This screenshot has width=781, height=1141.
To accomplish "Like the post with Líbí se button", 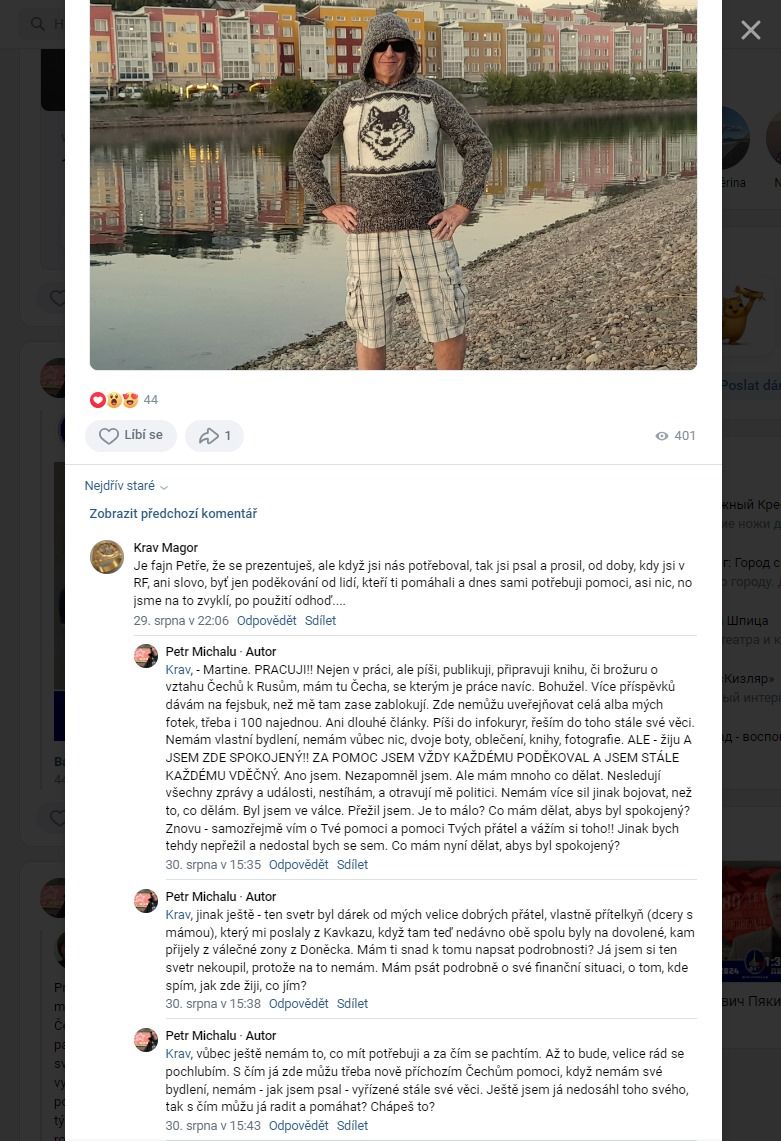I will (x=131, y=435).
